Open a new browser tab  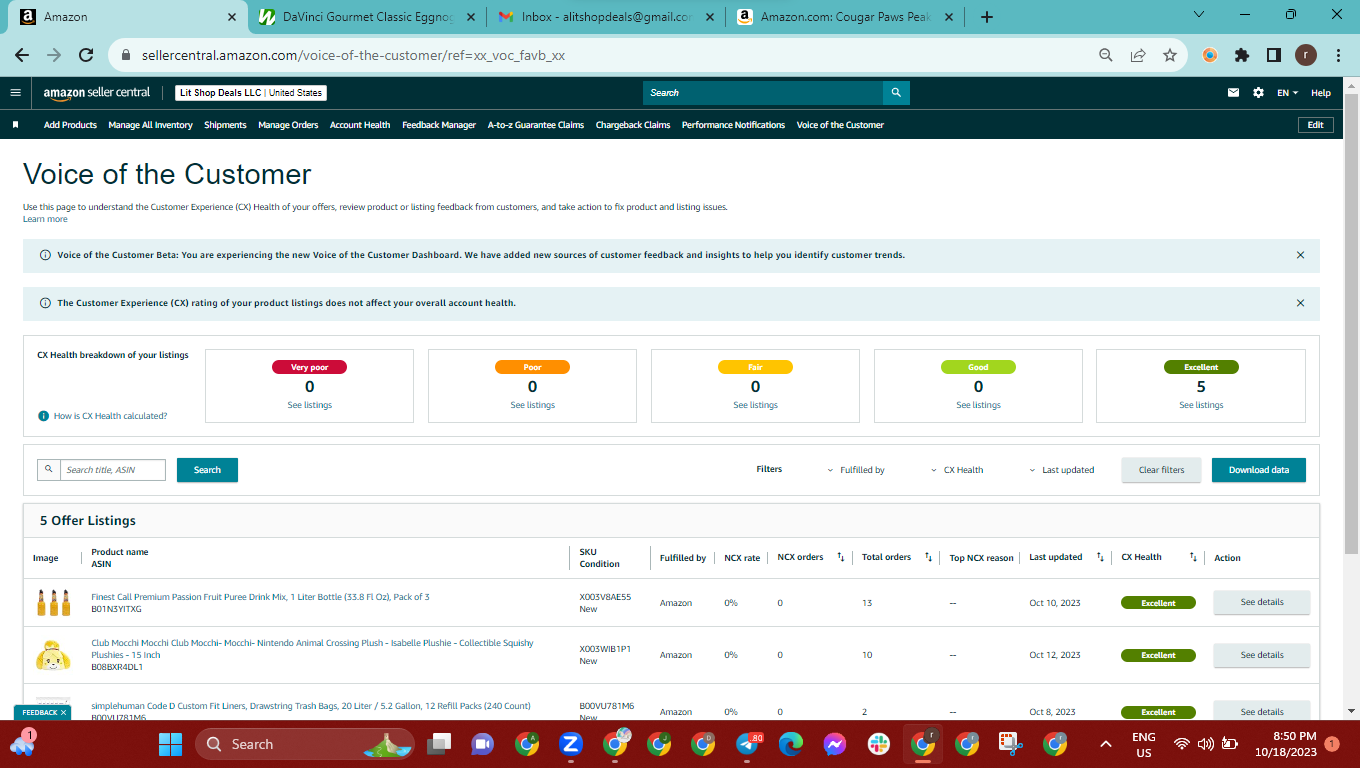[x=987, y=17]
